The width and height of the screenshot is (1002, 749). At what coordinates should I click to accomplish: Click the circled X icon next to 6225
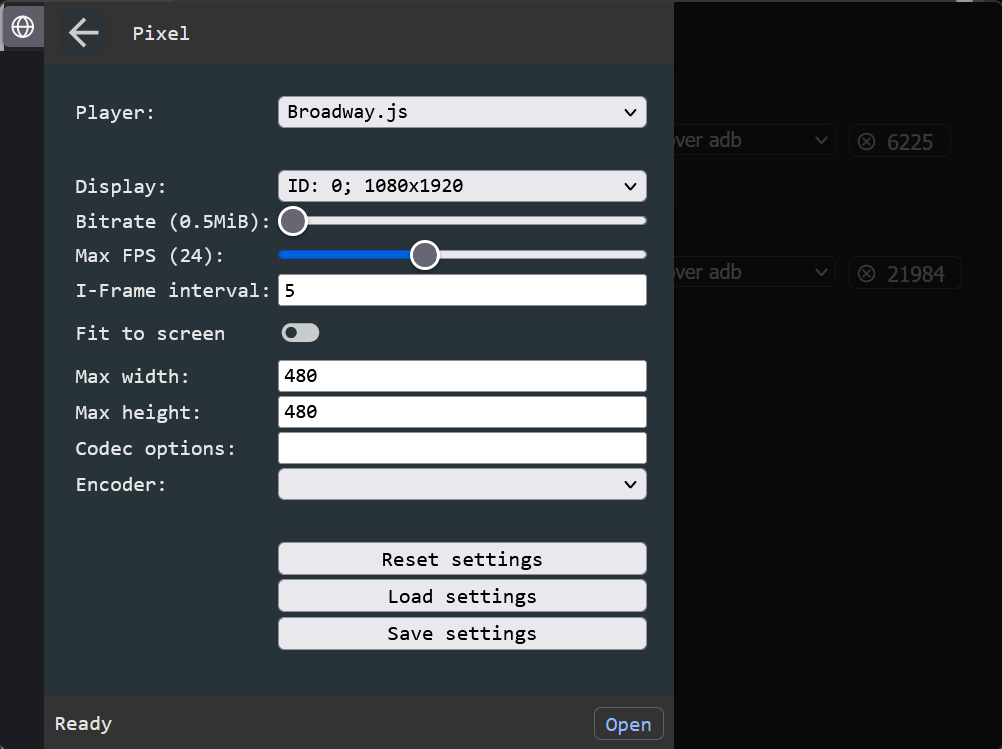tap(867, 141)
